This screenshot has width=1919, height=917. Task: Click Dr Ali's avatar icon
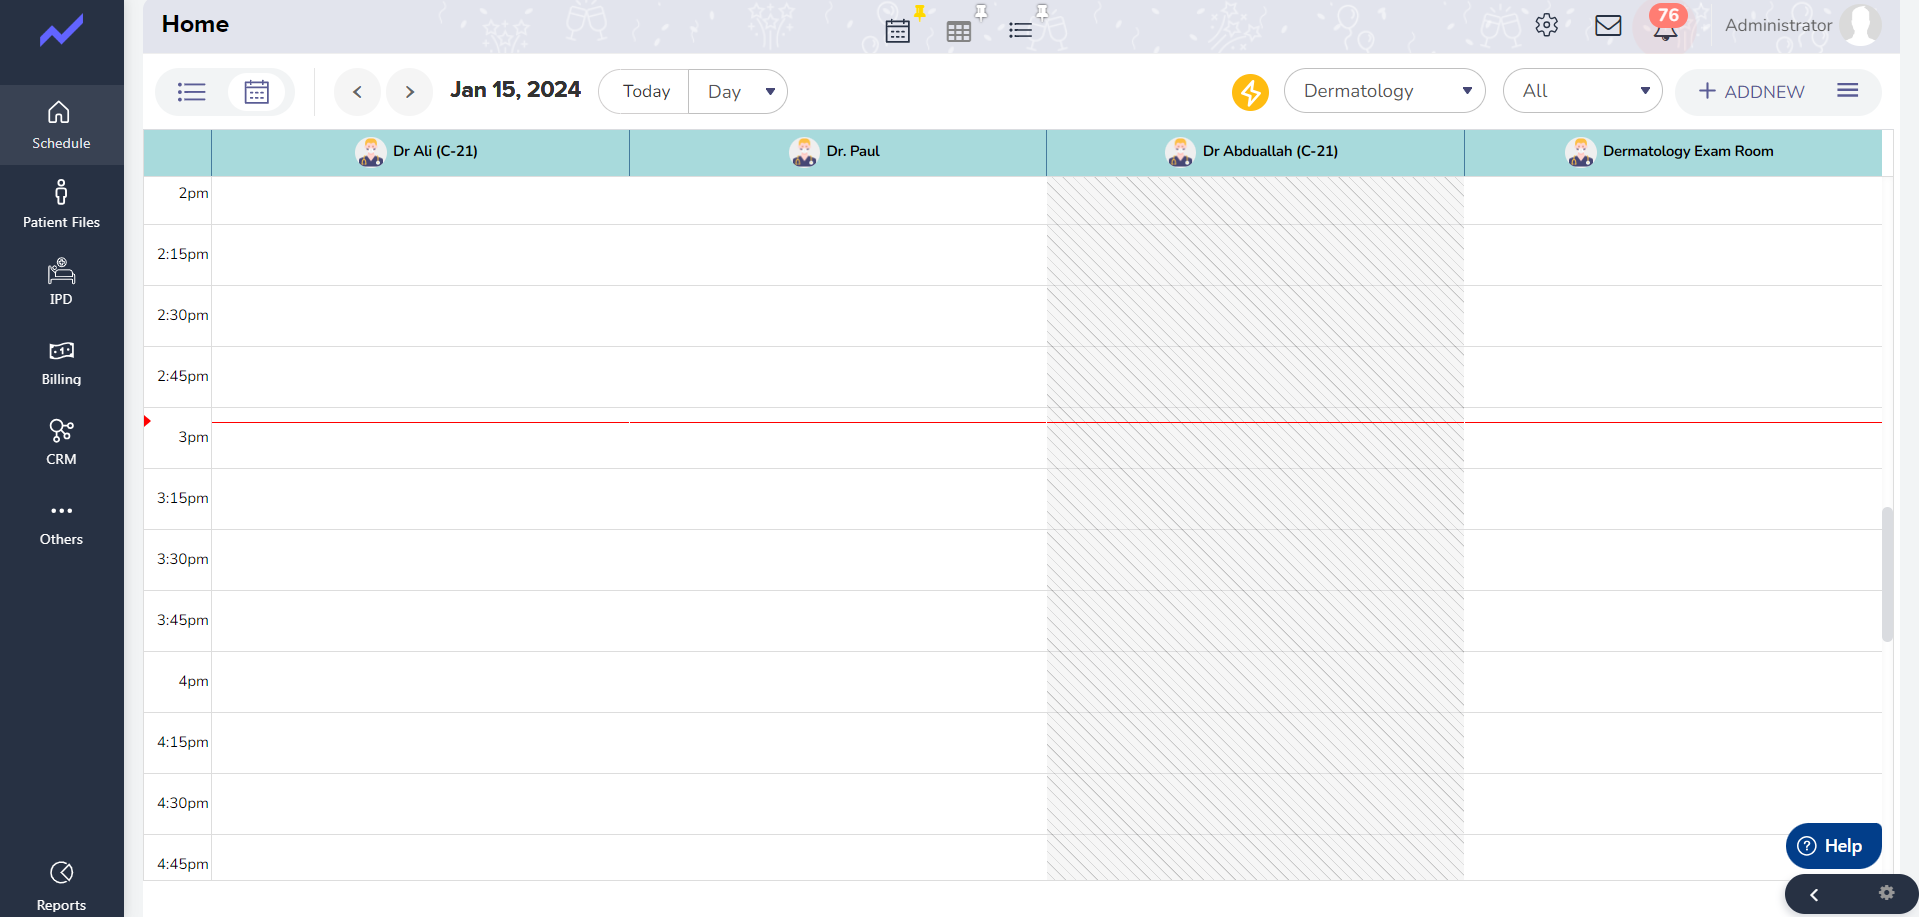click(371, 152)
